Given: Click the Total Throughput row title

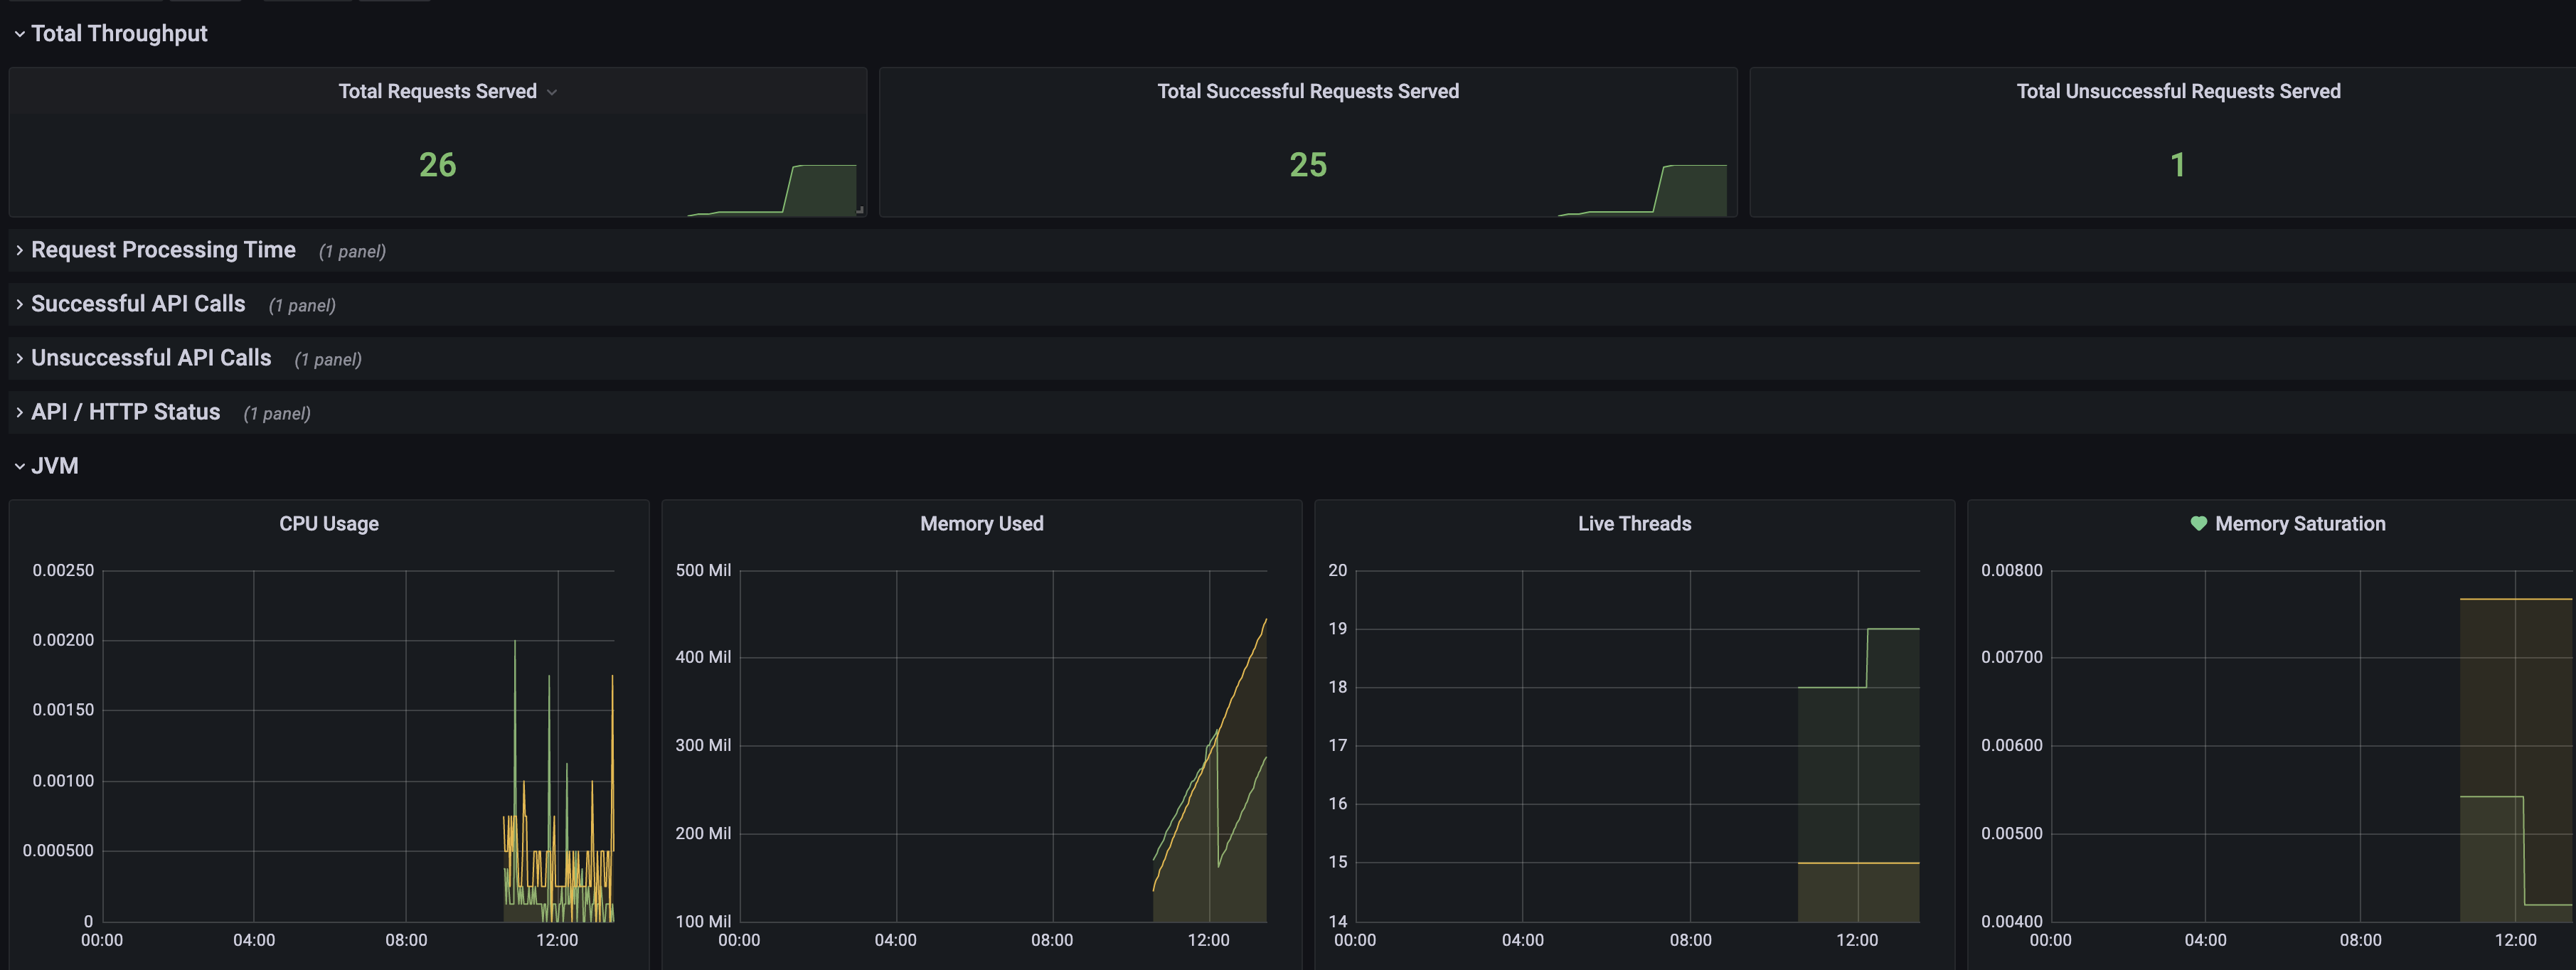Looking at the screenshot, I should point(119,34).
